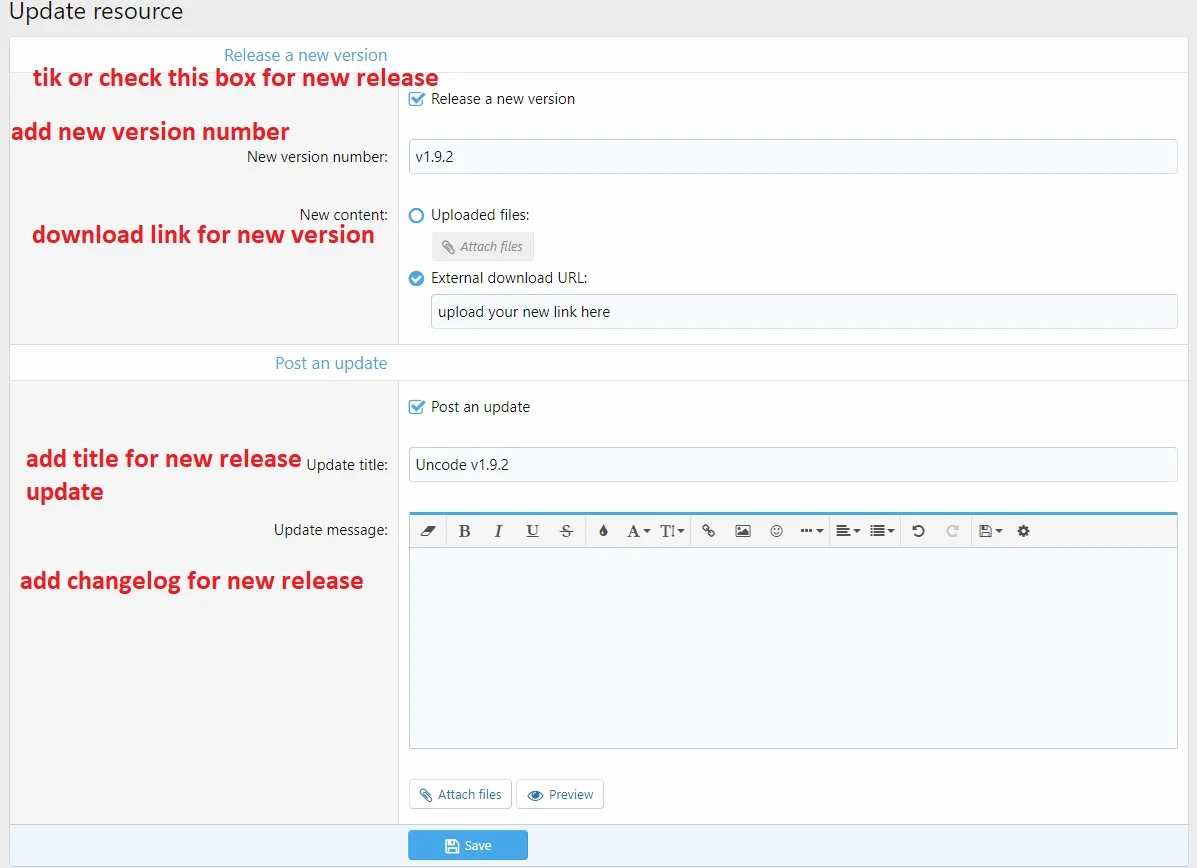Undo the last editor action

(x=918, y=531)
